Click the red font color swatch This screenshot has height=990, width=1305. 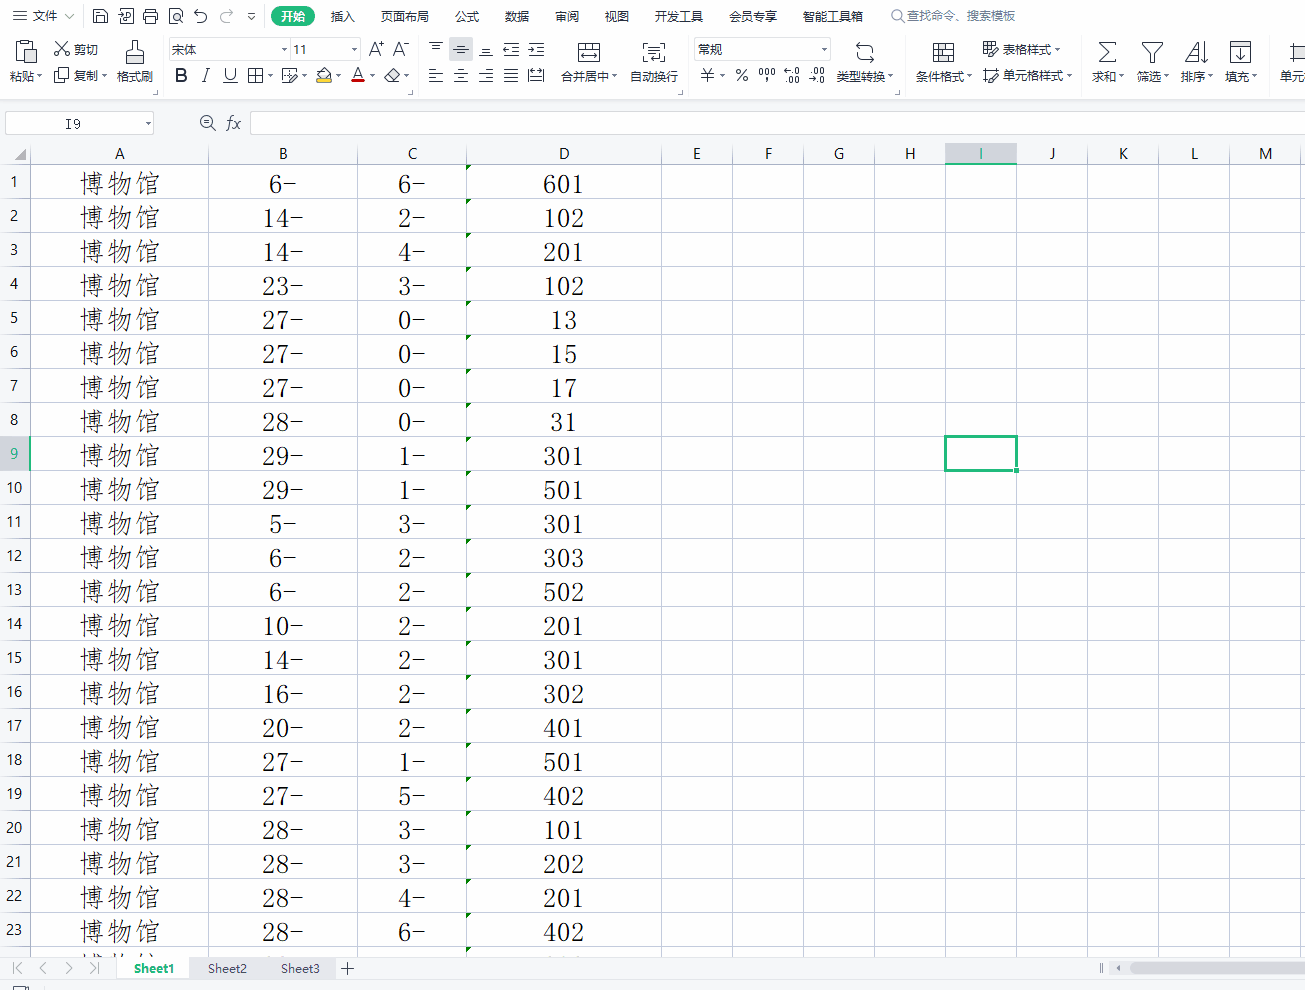[x=358, y=76]
